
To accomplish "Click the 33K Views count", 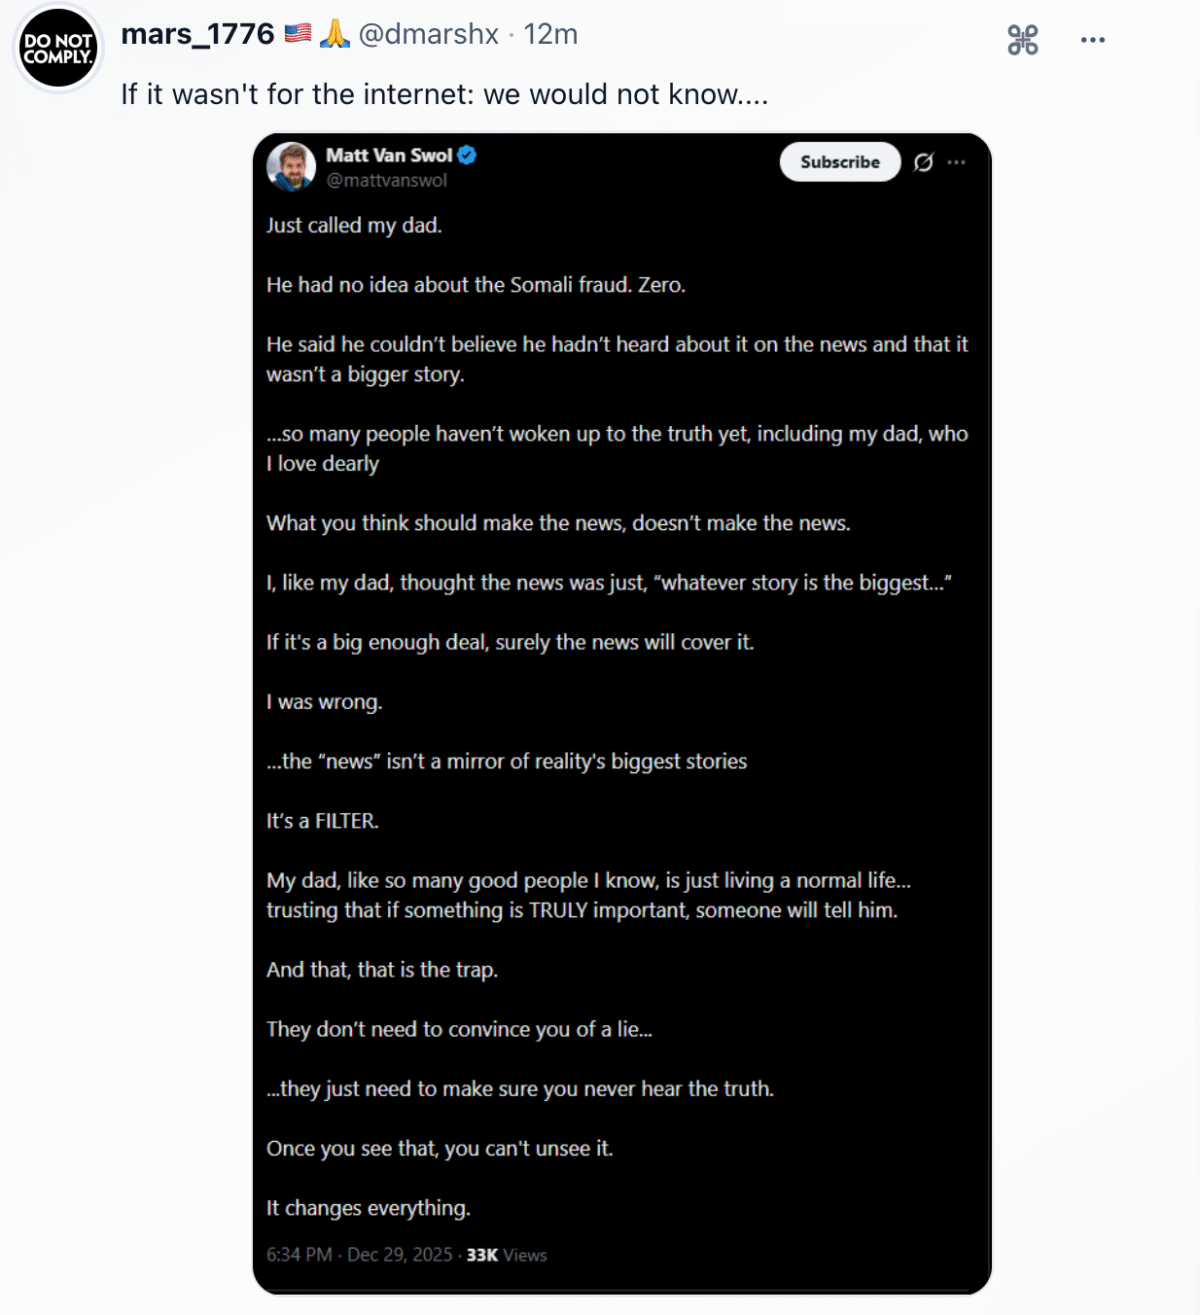I will [x=507, y=1255].
